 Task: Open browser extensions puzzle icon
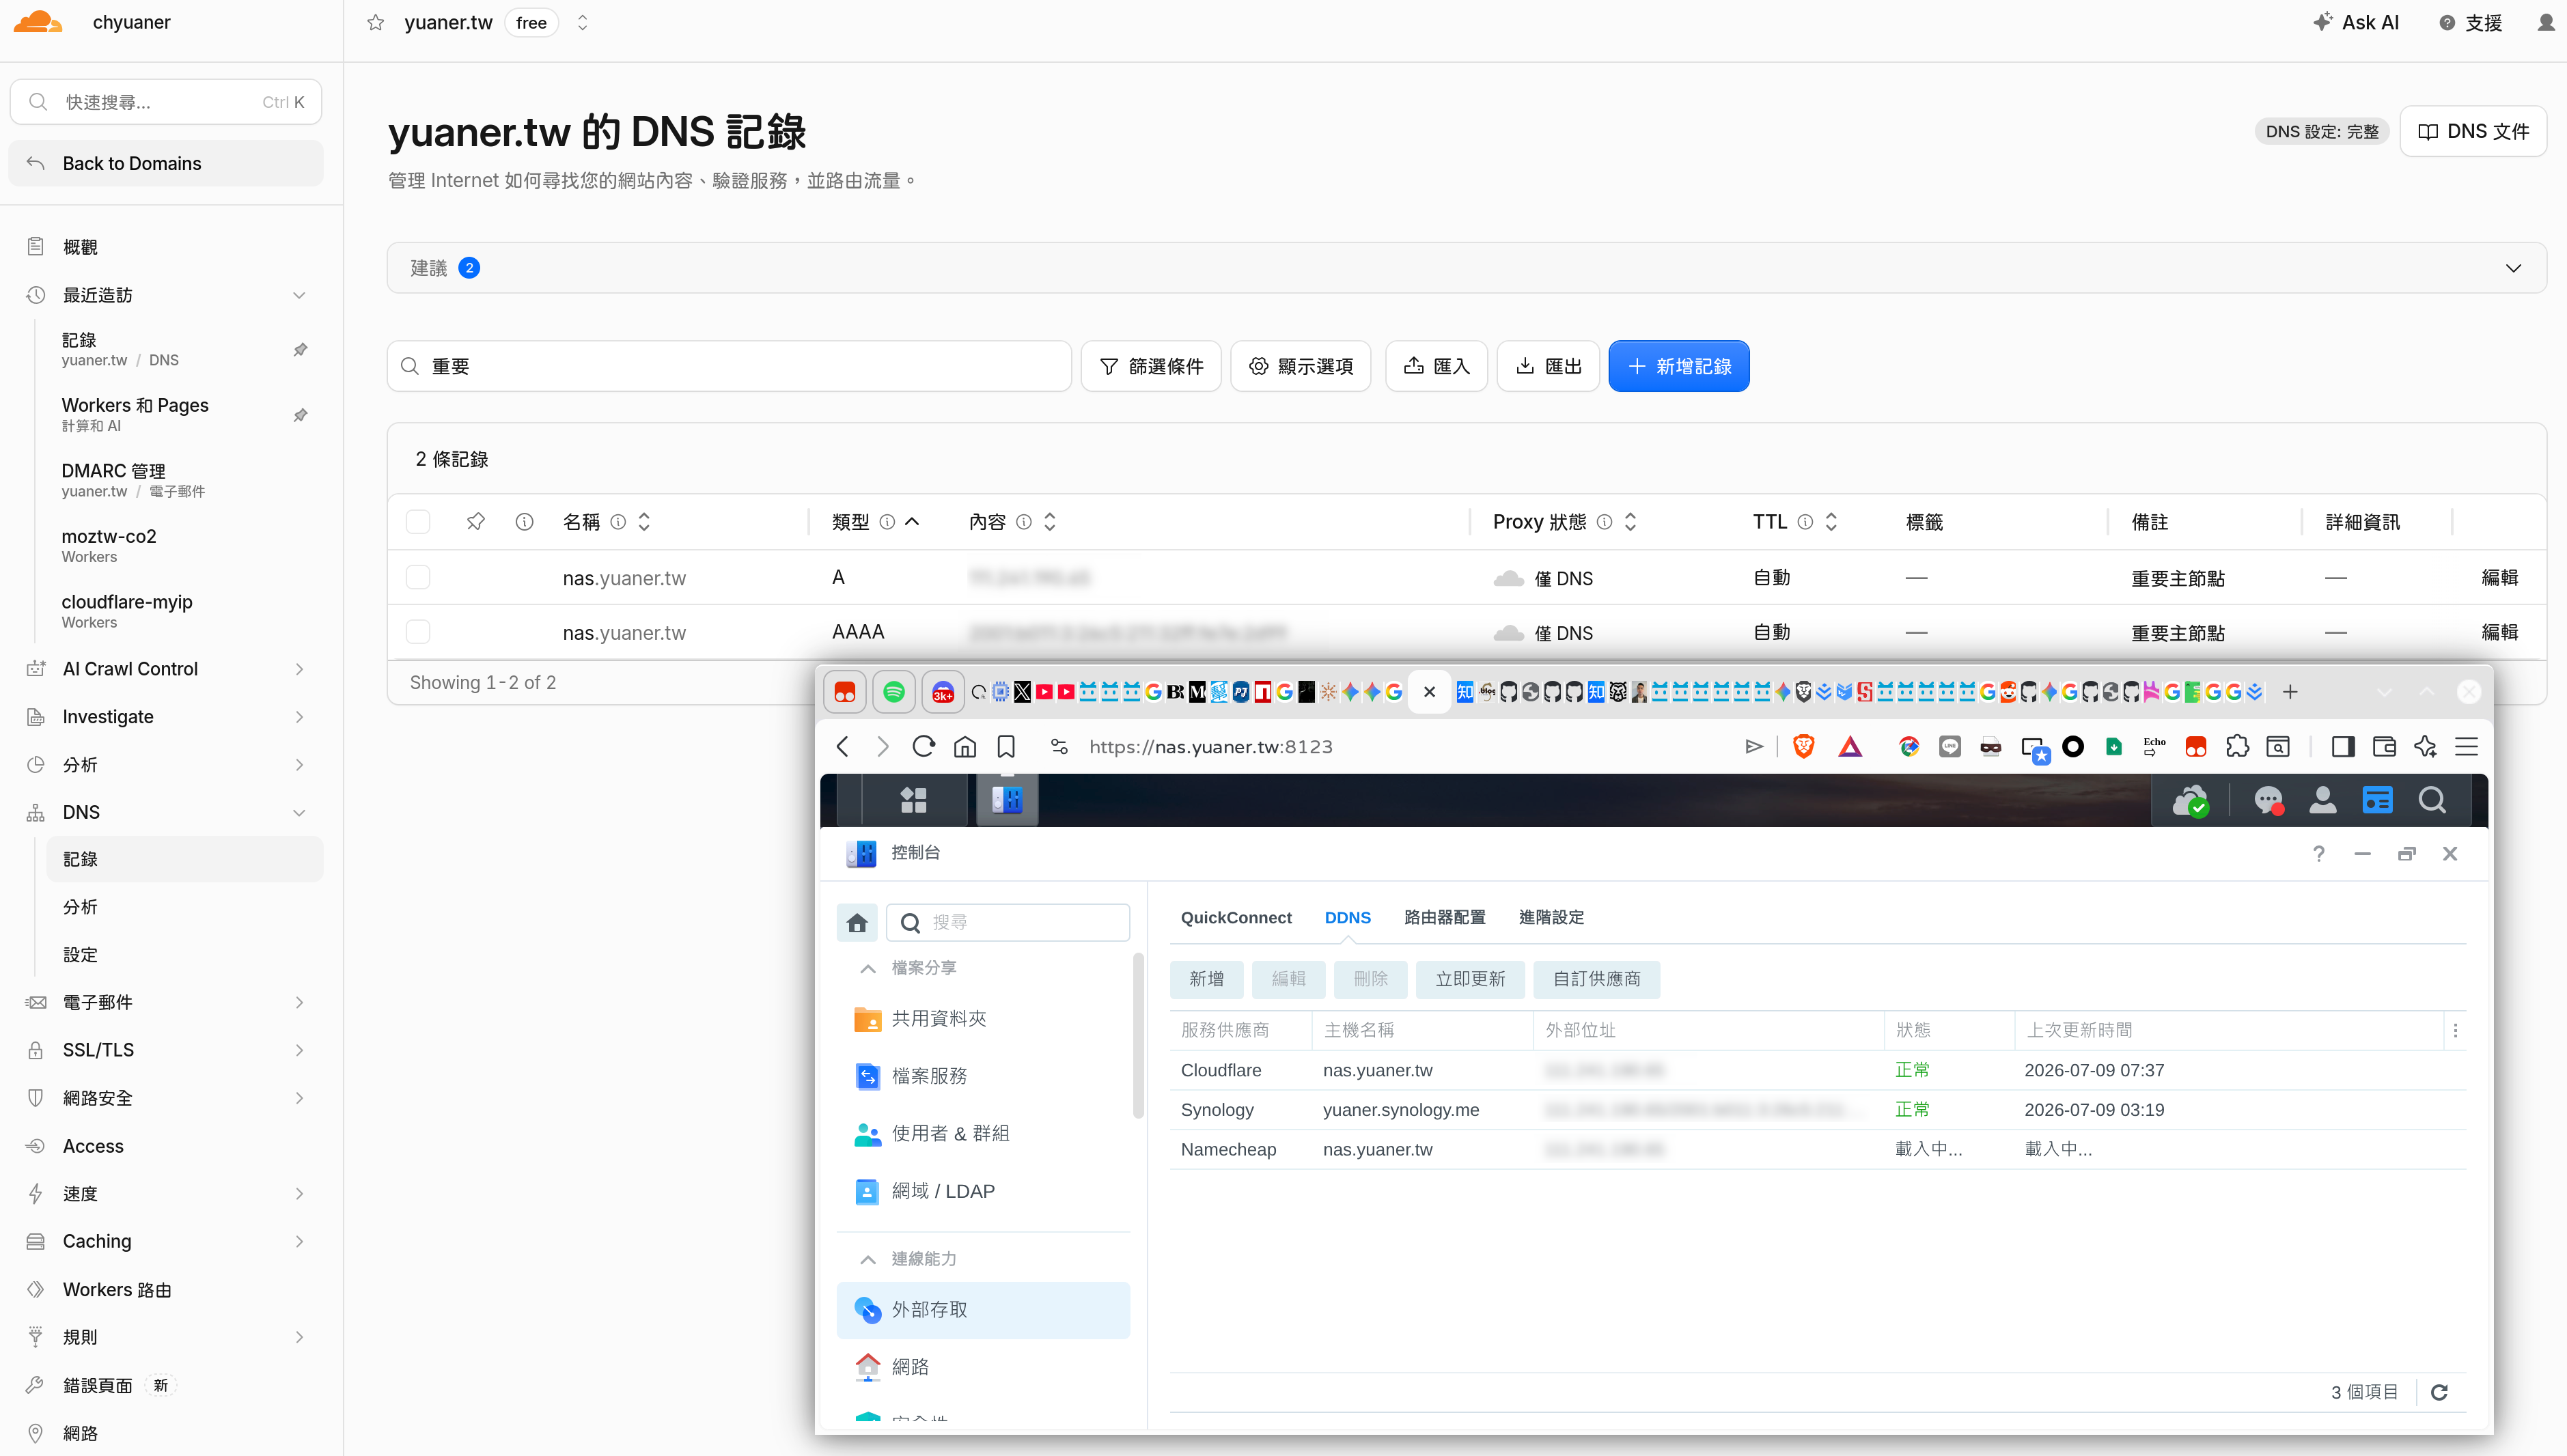(2237, 746)
